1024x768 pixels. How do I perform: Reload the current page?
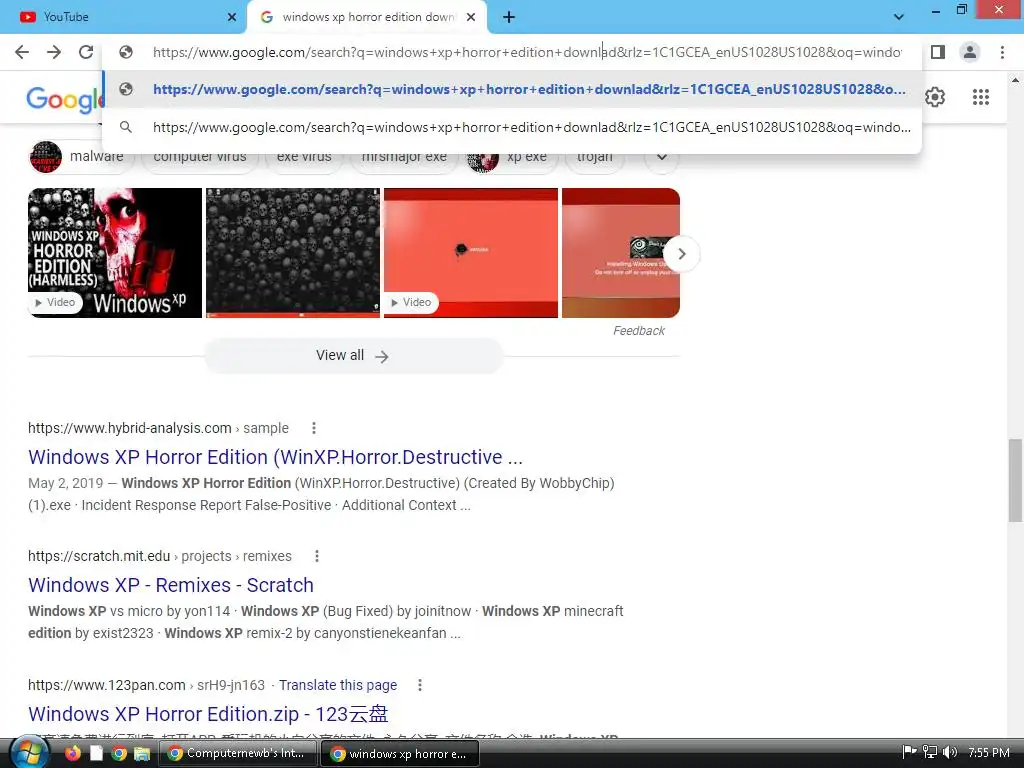(x=86, y=52)
